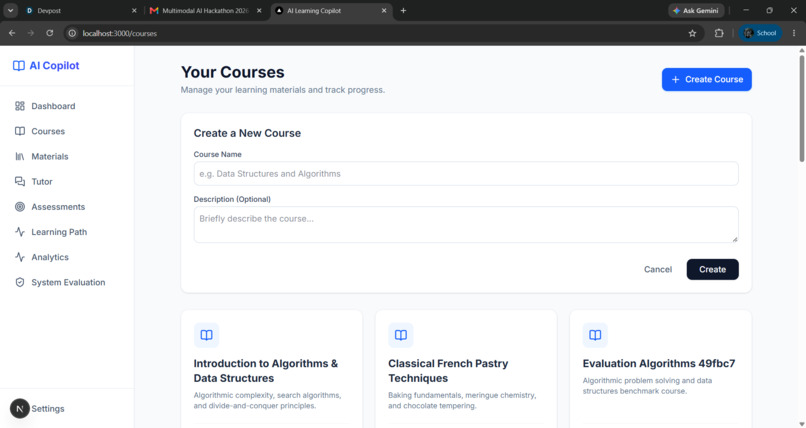The image size is (806, 428).
Task: Focus the Course Name input field
Action: pos(466,174)
